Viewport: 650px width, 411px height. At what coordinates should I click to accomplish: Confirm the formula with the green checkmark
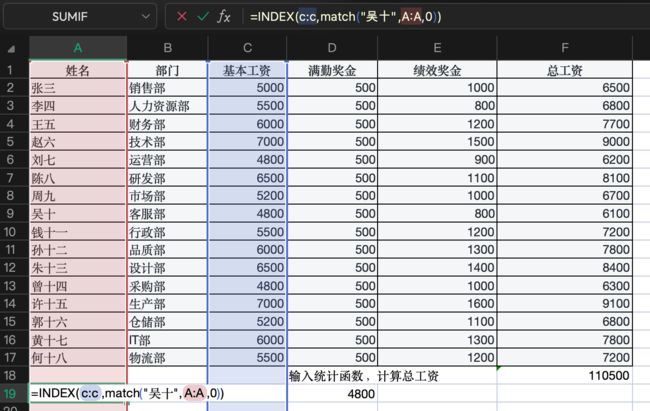(x=203, y=17)
